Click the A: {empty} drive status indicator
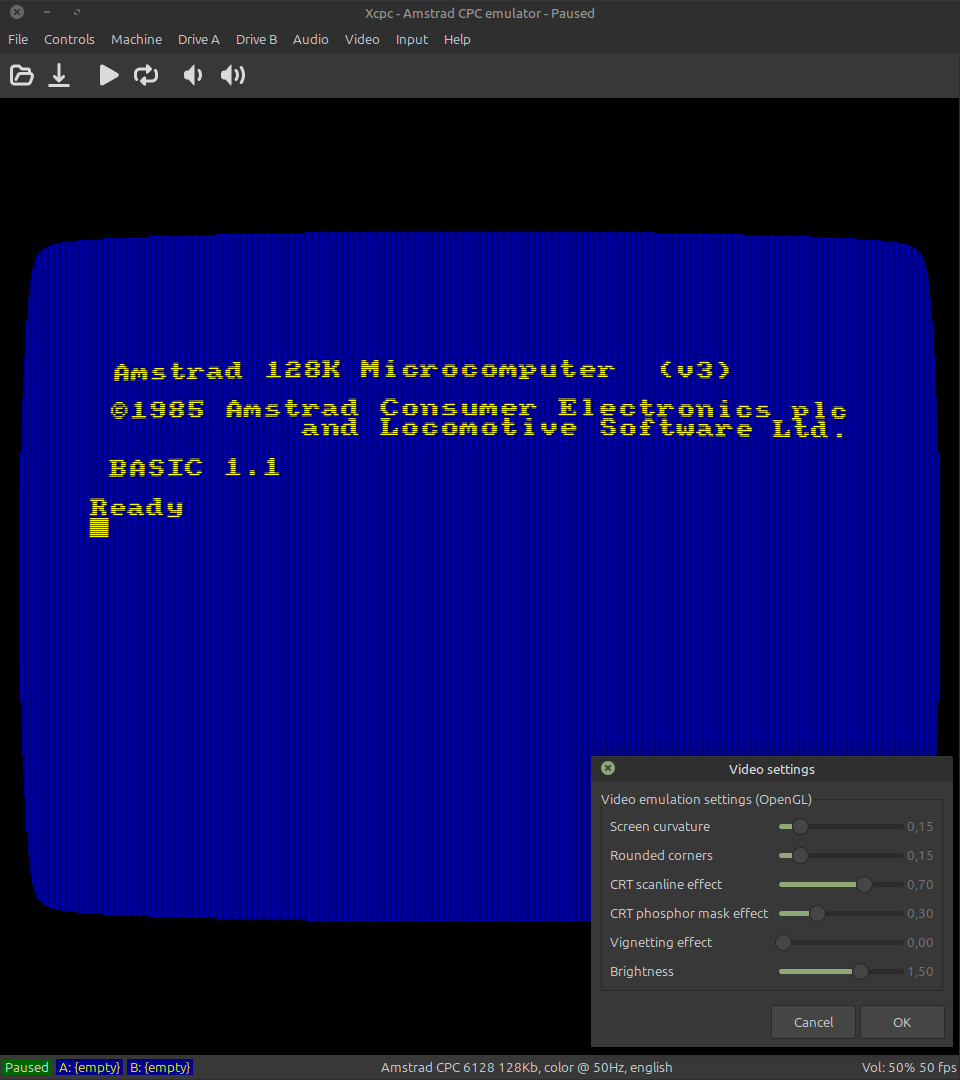Image resolution: width=960 pixels, height=1080 pixels. [x=90, y=1067]
